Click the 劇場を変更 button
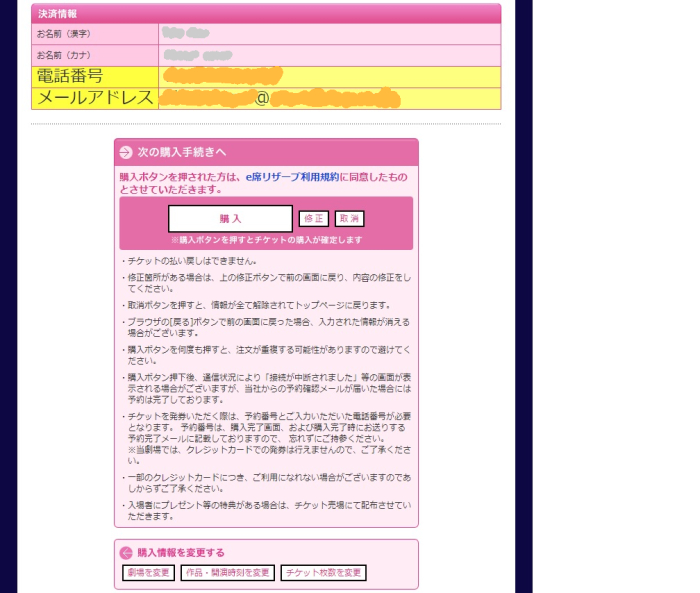 click(x=148, y=573)
